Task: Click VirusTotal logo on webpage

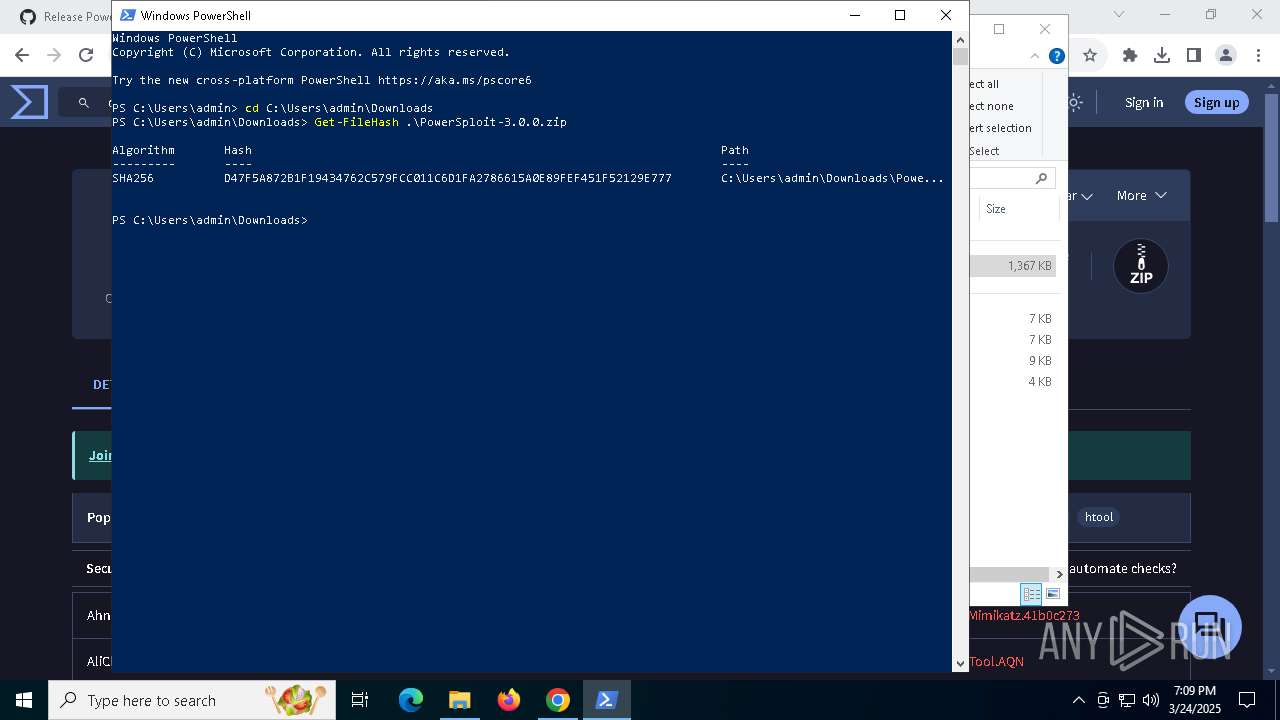Action: coord(29,102)
